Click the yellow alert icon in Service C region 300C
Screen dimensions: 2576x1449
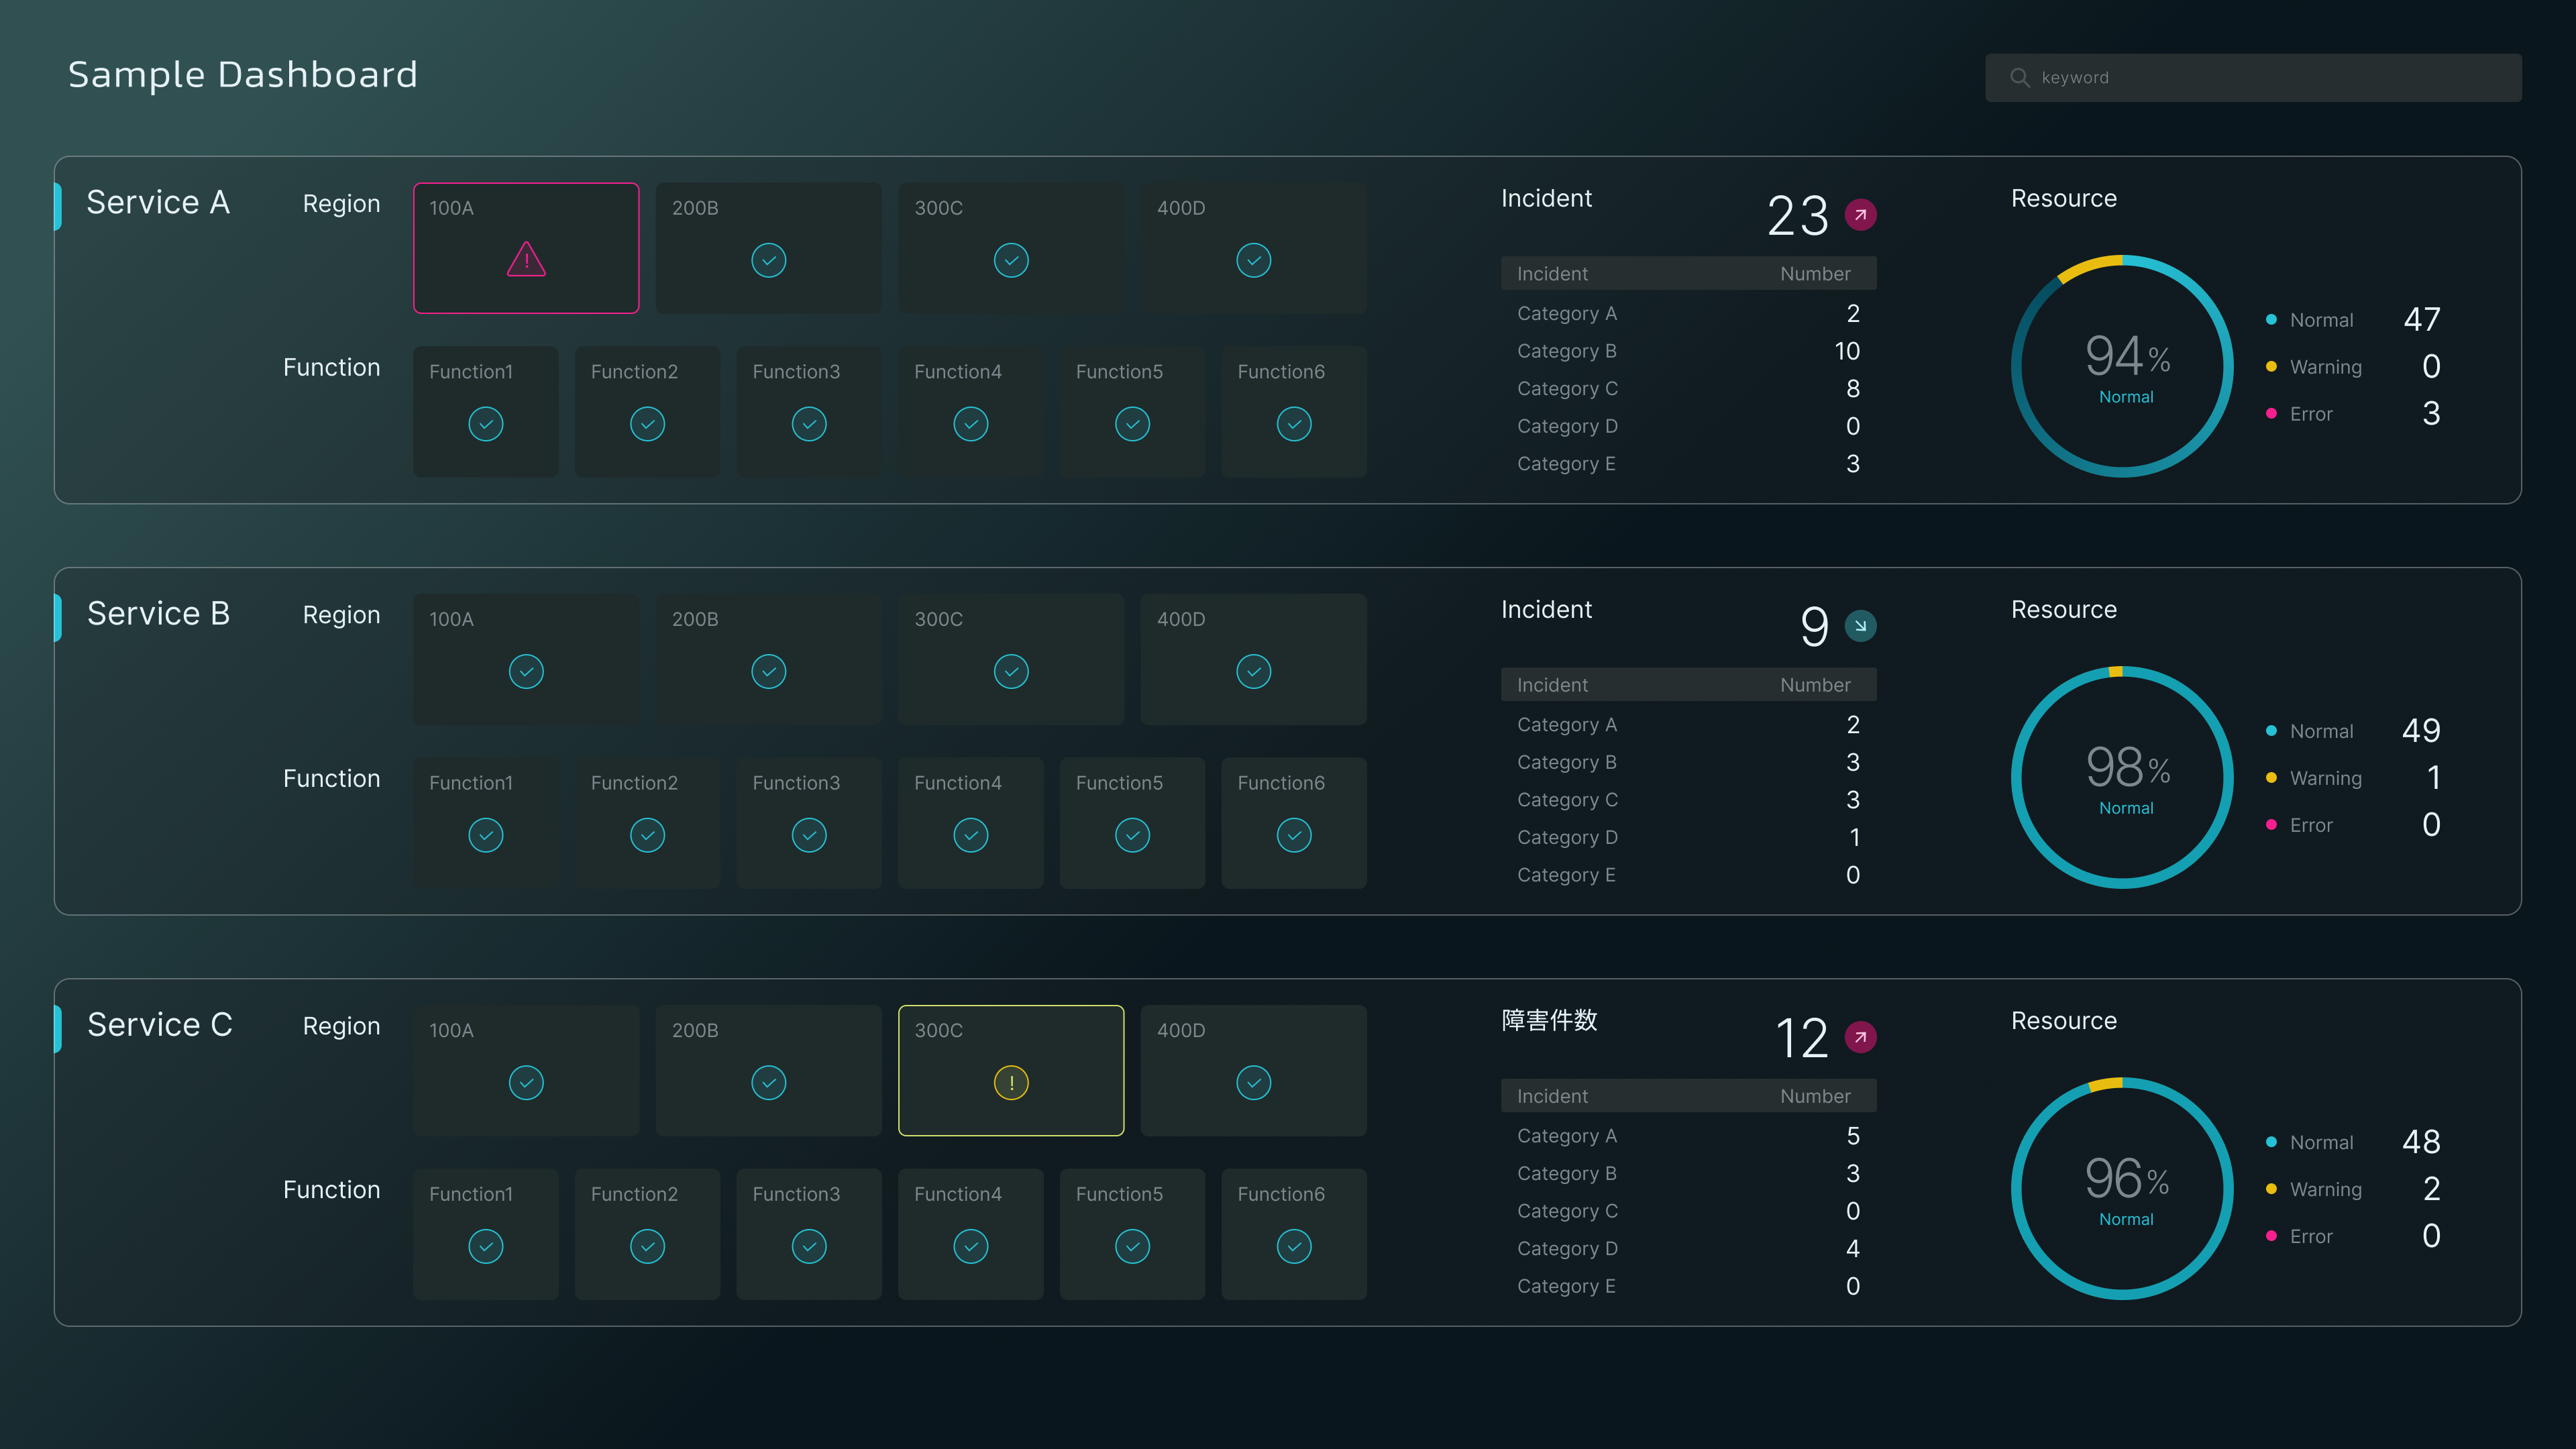click(x=1011, y=1083)
